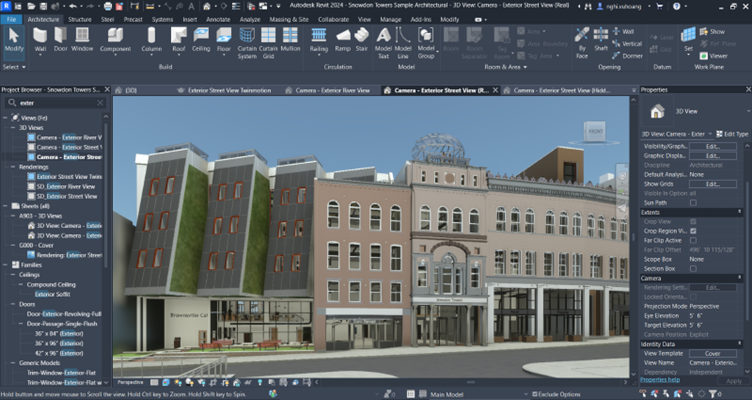Screen dimensions: 752x400
Task: Collapse the Renderings tree node
Action: tap(13, 167)
